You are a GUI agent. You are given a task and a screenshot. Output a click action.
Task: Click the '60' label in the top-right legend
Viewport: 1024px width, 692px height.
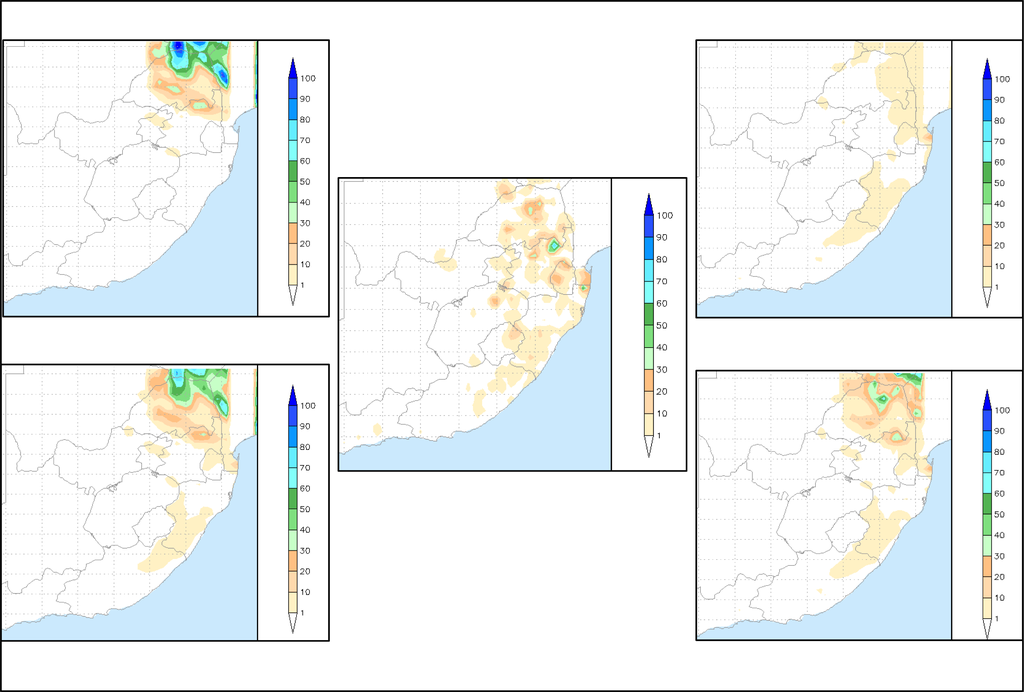[x=999, y=163]
